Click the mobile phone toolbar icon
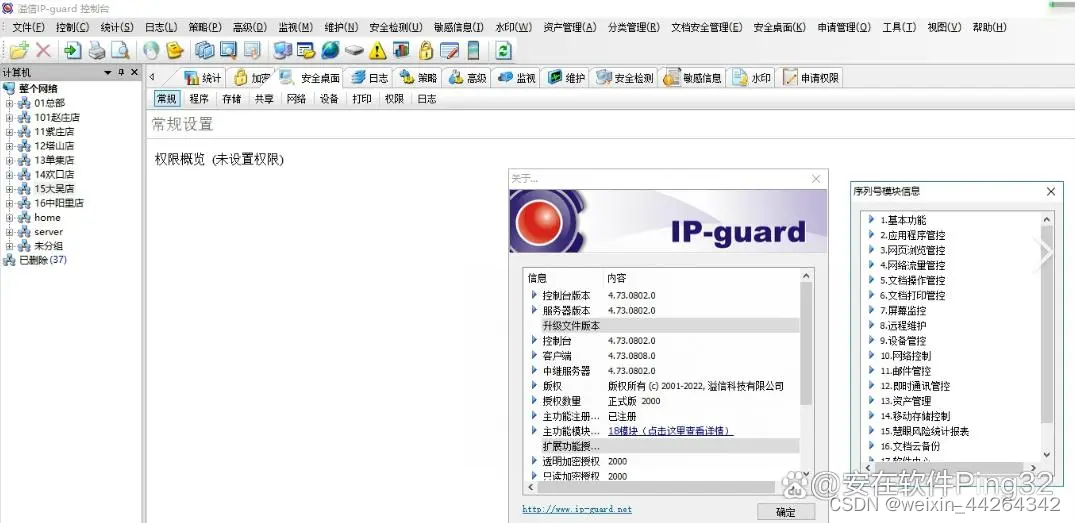 click(x=473, y=50)
